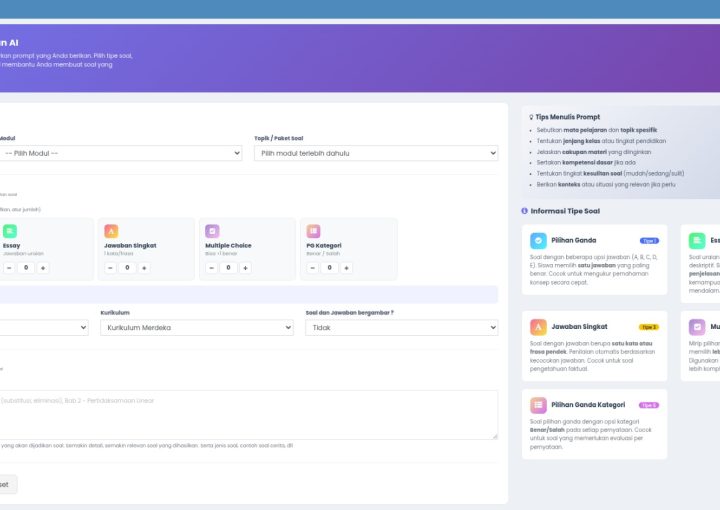This screenshot has width=720, height=510.
Task: Decrease the Essay question count
Action: tap(9, 268)
